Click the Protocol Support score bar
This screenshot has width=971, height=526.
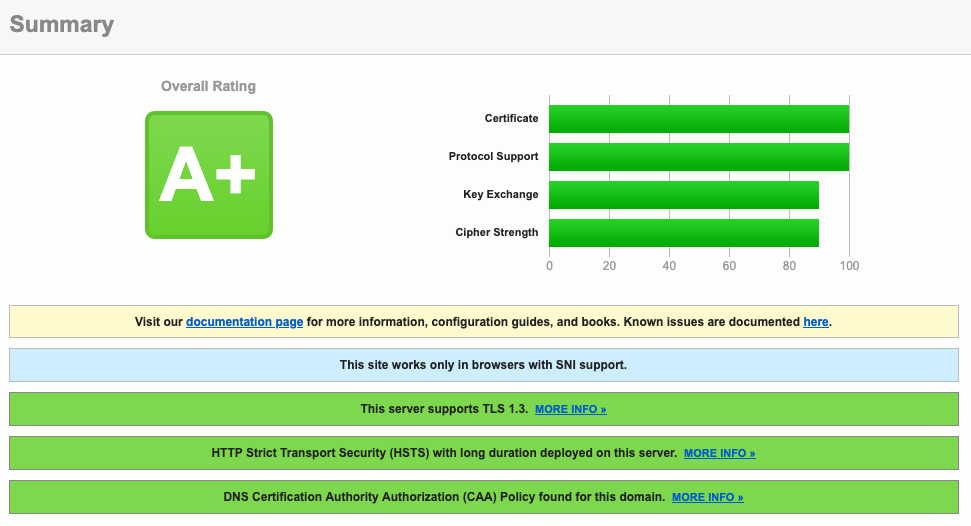click(698, 157)
